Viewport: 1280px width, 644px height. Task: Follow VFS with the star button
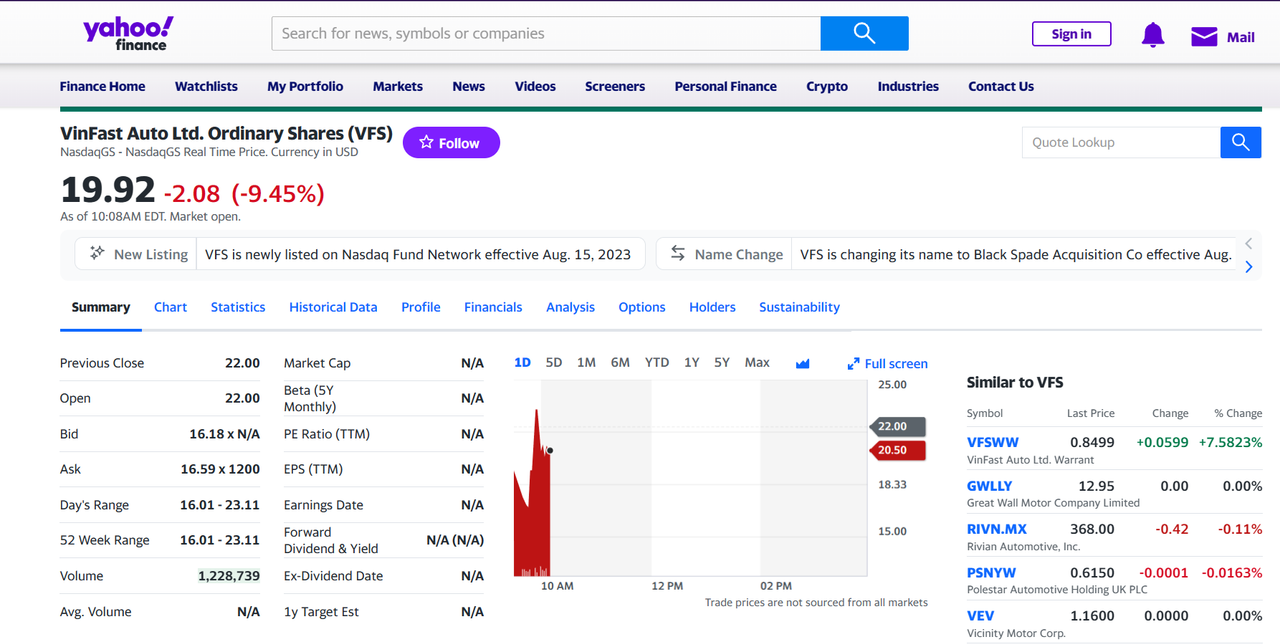(x=451, y=143)
